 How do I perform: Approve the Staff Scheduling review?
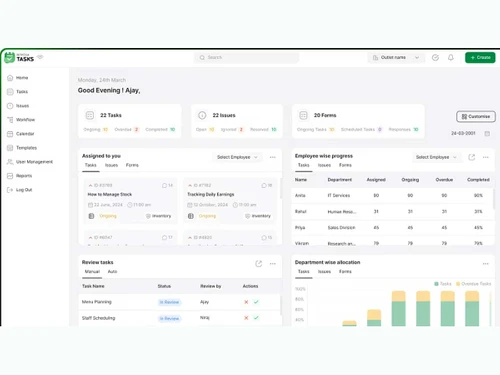[256, 318]
